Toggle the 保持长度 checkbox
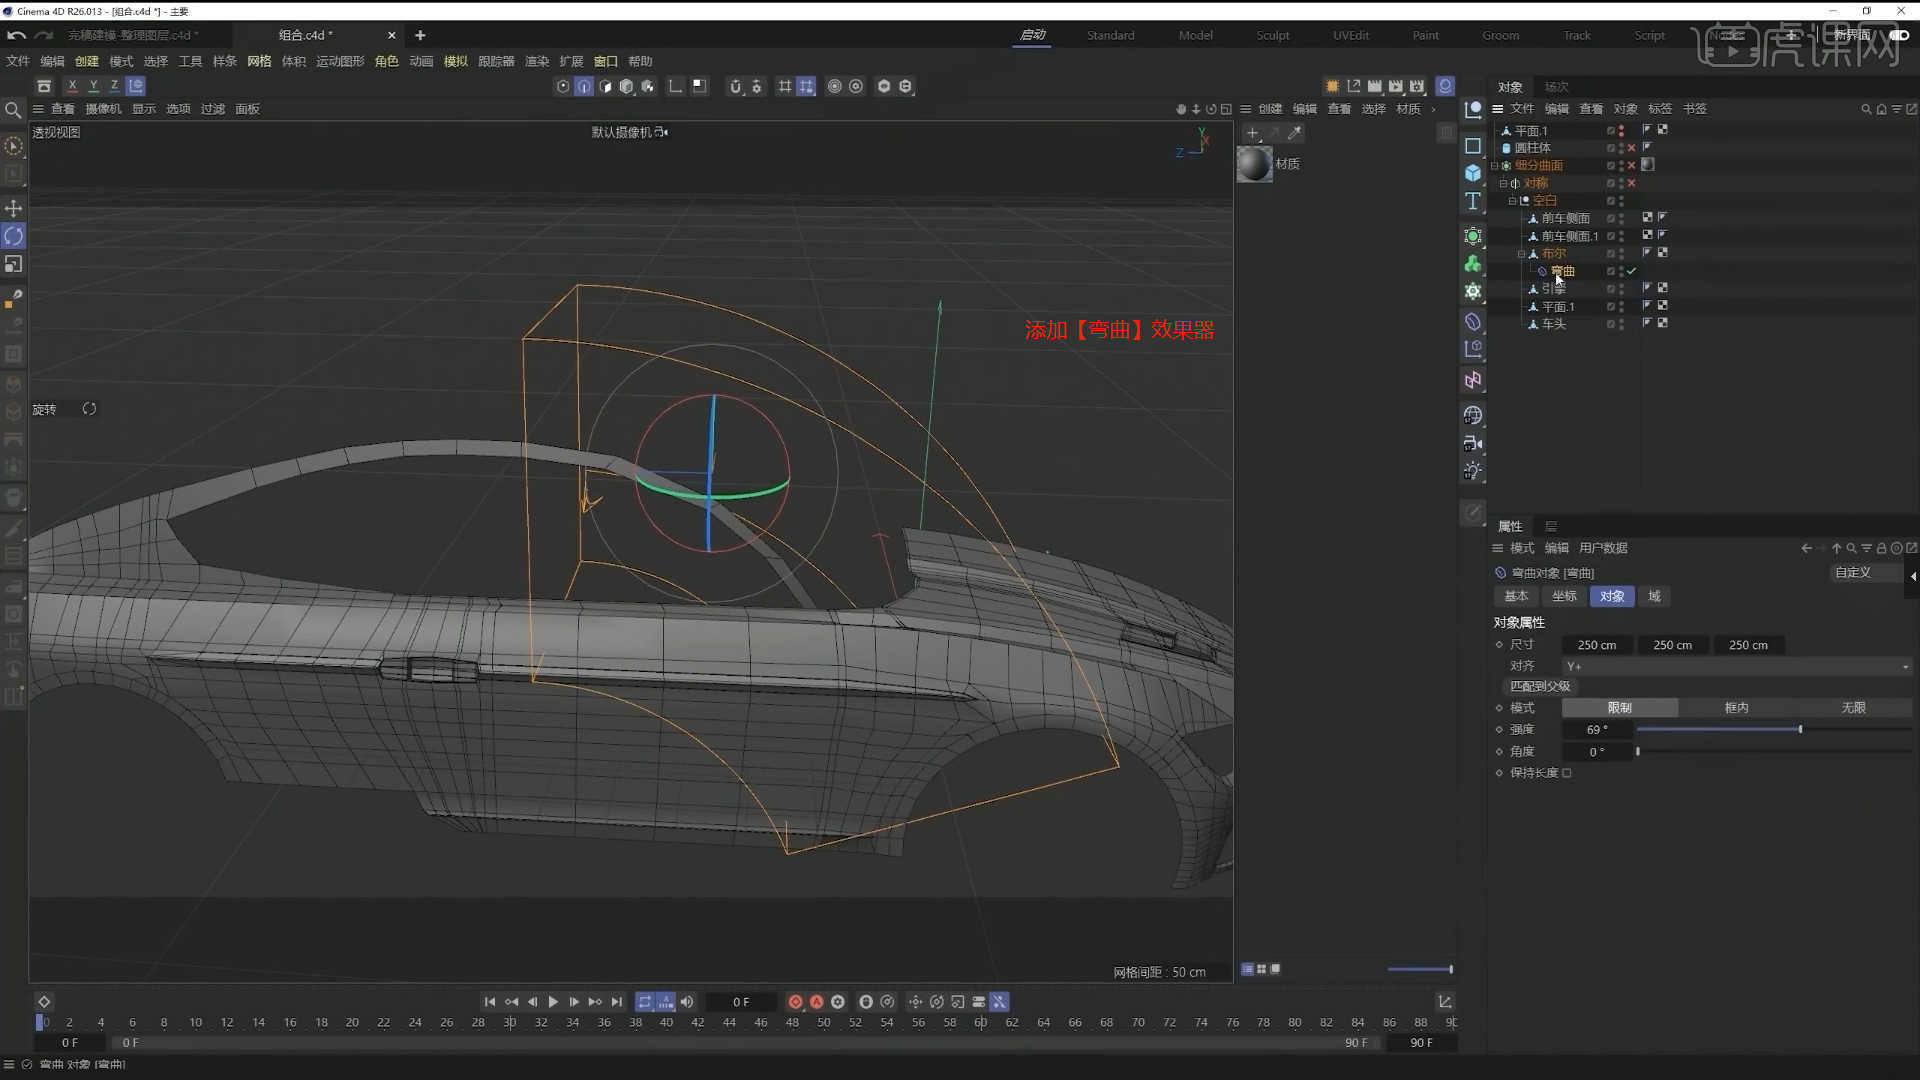 pos(1567,773)
